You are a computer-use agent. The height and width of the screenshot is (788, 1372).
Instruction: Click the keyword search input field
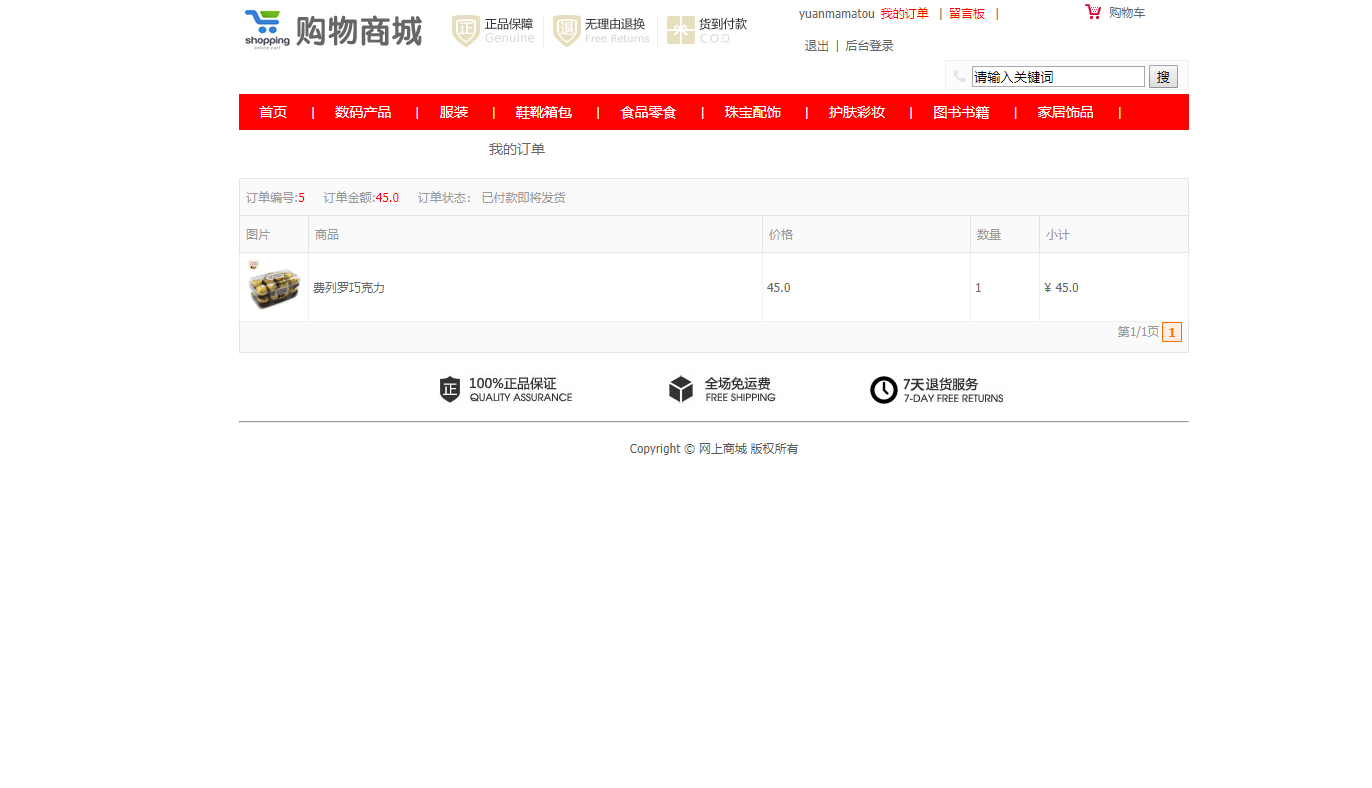point(1058,76)
